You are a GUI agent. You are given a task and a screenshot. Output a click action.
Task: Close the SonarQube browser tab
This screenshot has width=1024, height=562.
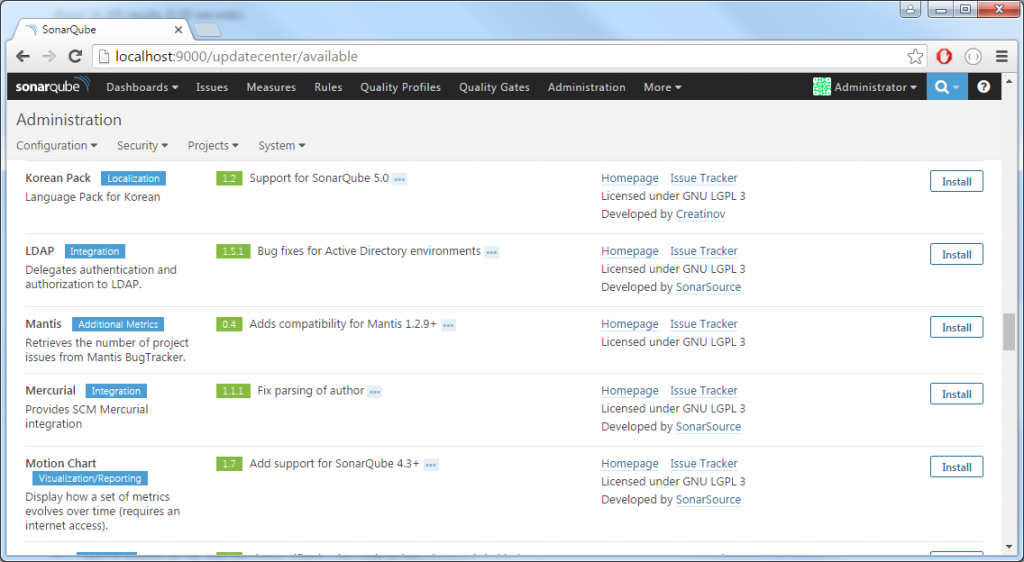click(x=178, y=29)
